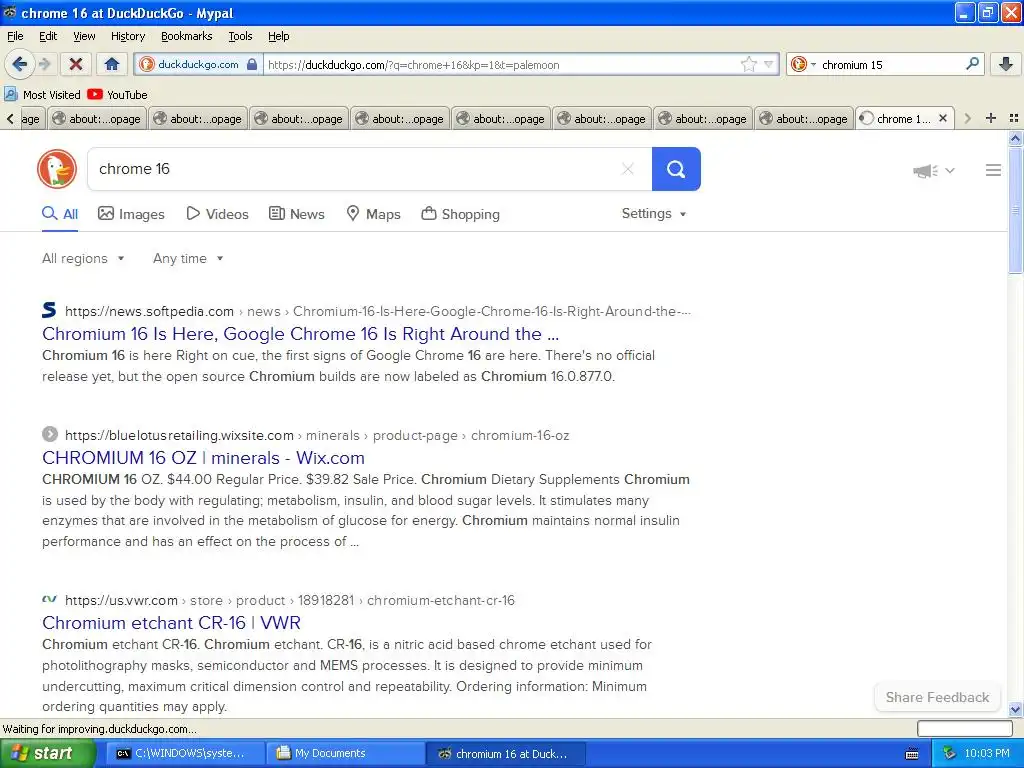
Task: Click the padlock site security icon
Action: point(251,64)
